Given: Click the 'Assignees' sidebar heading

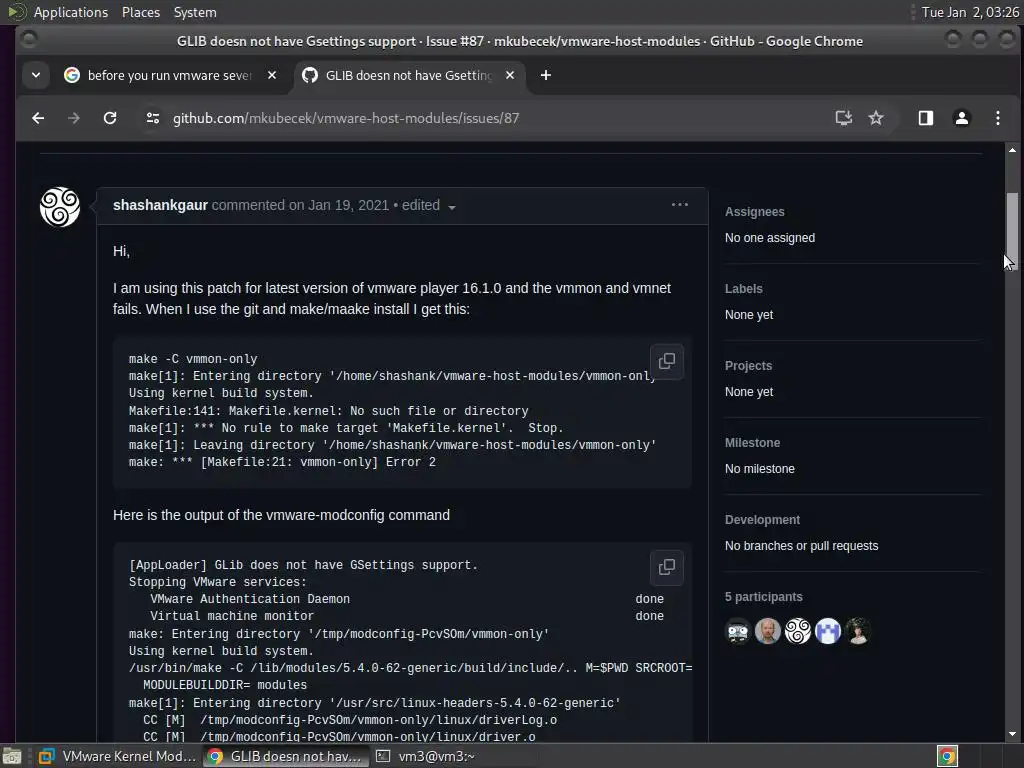Looking at the screenshot, I should [754, 212].
